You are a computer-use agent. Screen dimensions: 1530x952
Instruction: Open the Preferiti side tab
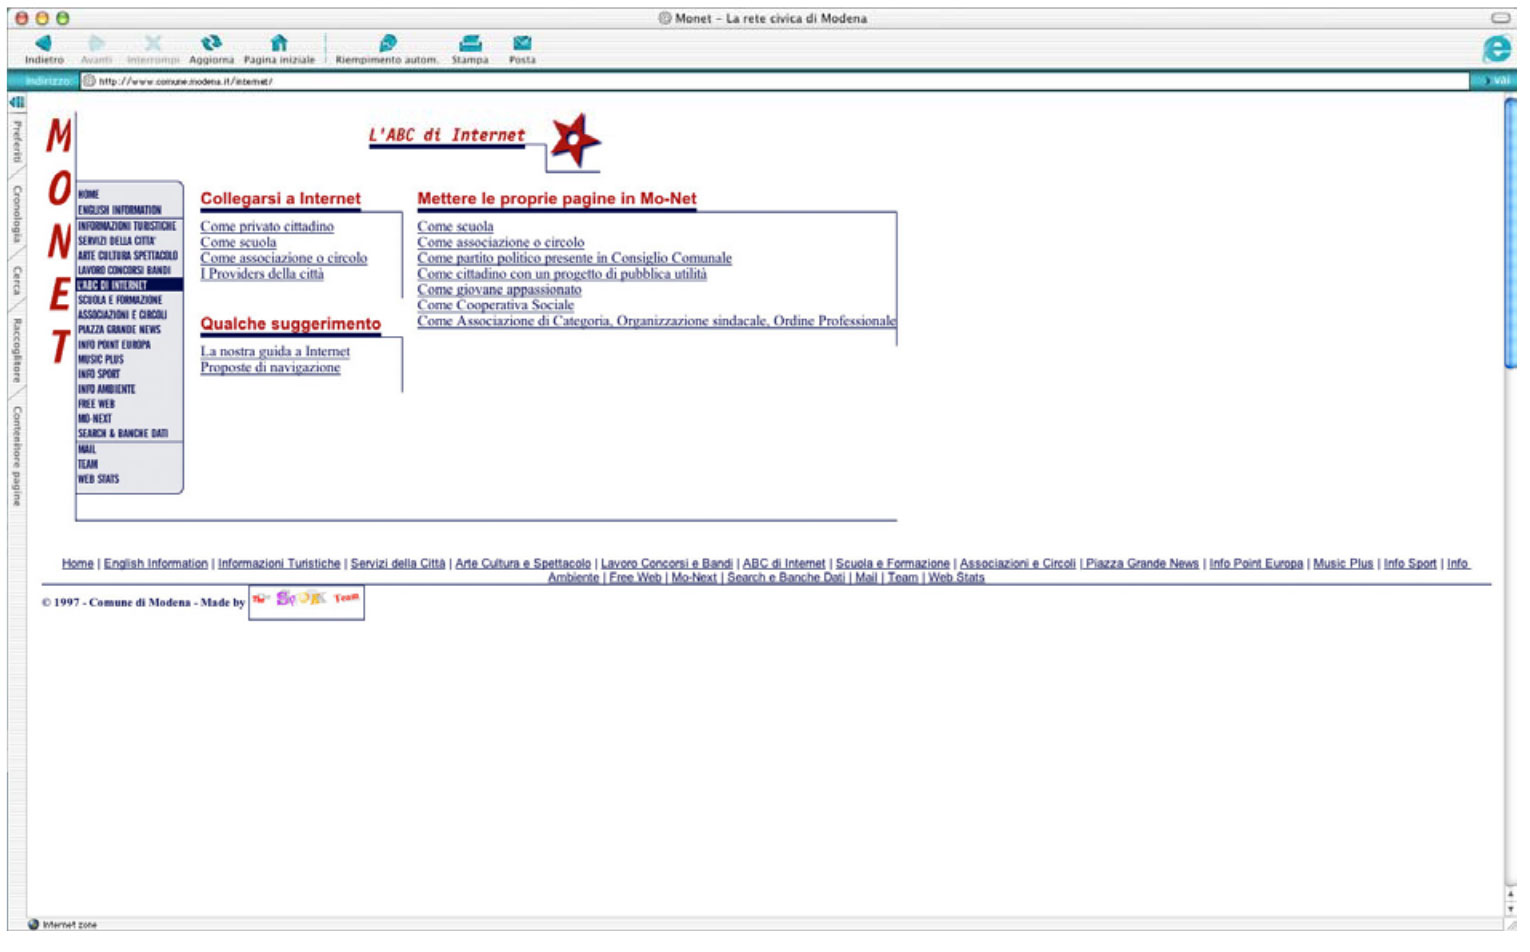pyautogui.click(x=17, y=141)
